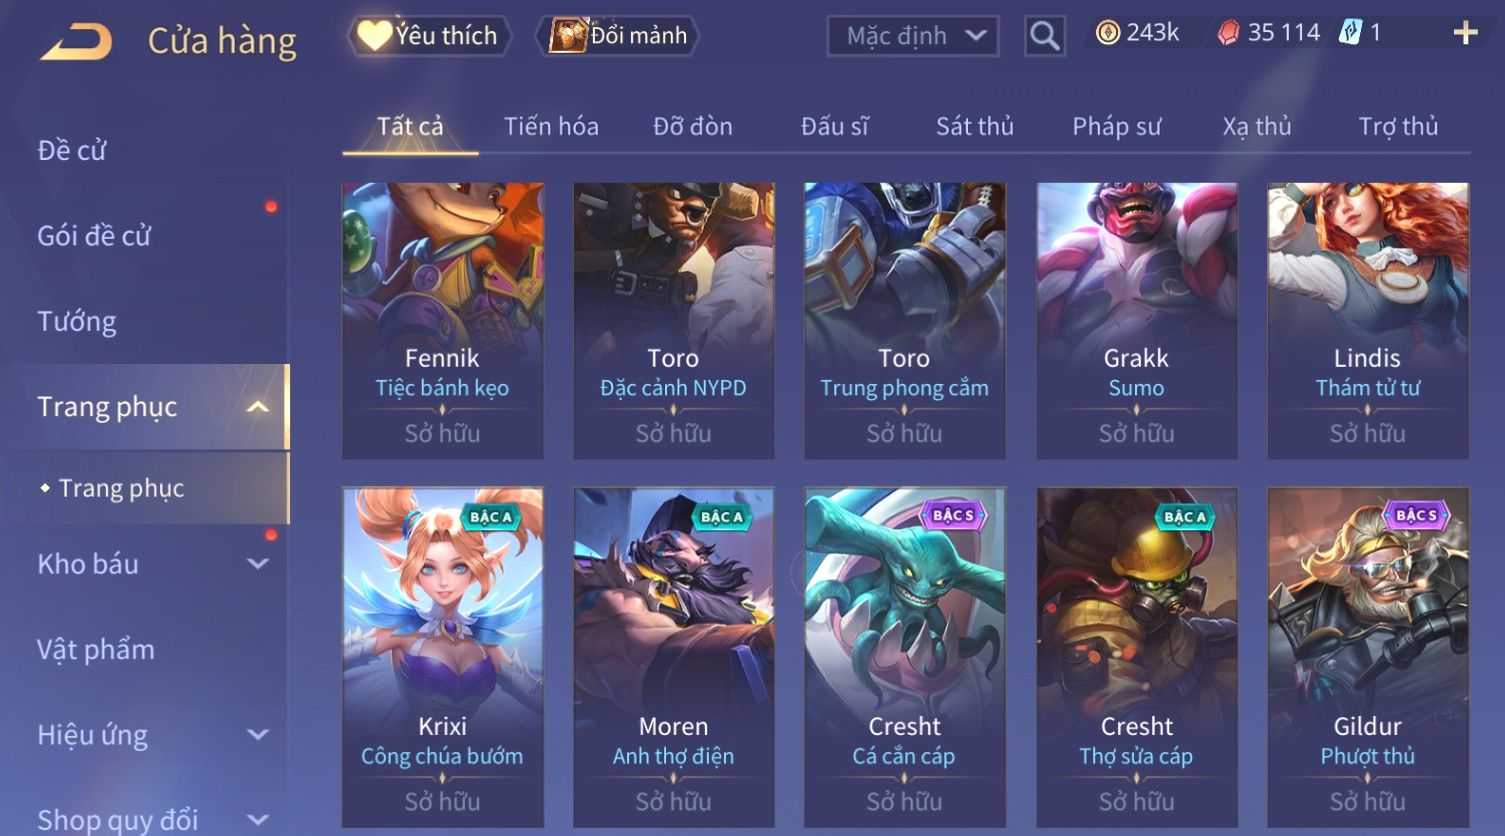Open Yêu thích favorites heart button

429,36
